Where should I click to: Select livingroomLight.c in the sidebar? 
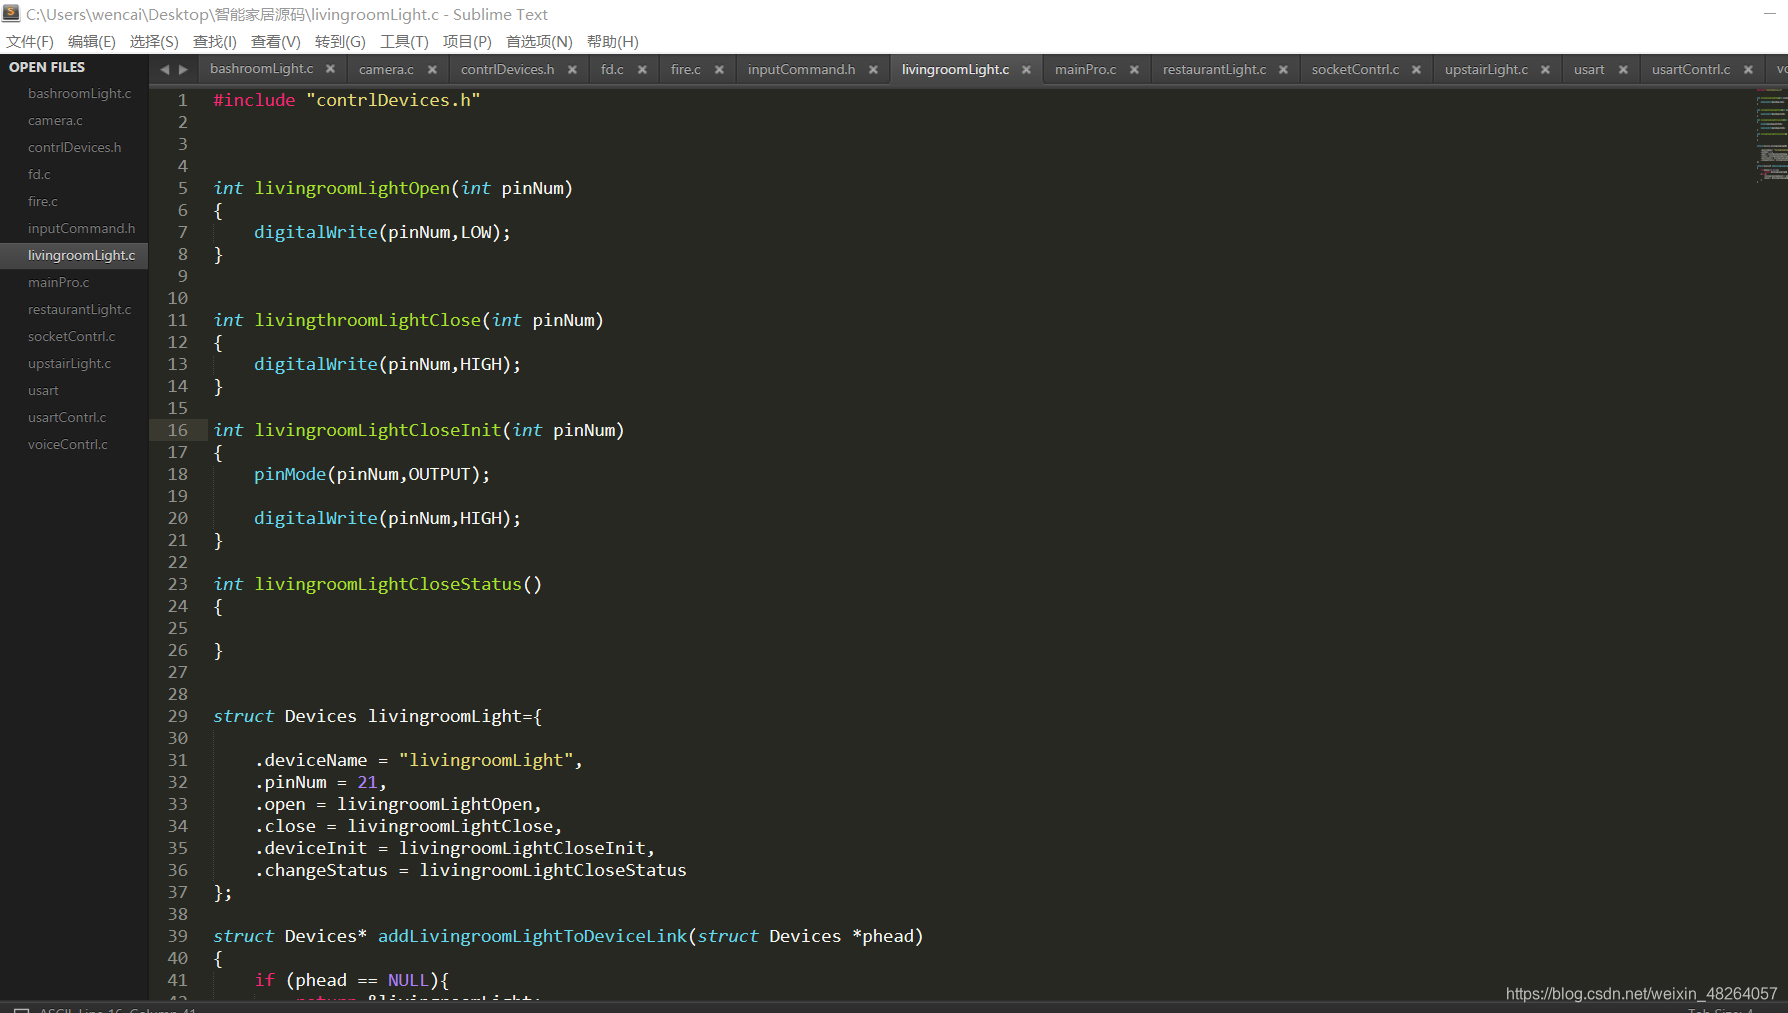pyautogui.click(x=74, y=255)
